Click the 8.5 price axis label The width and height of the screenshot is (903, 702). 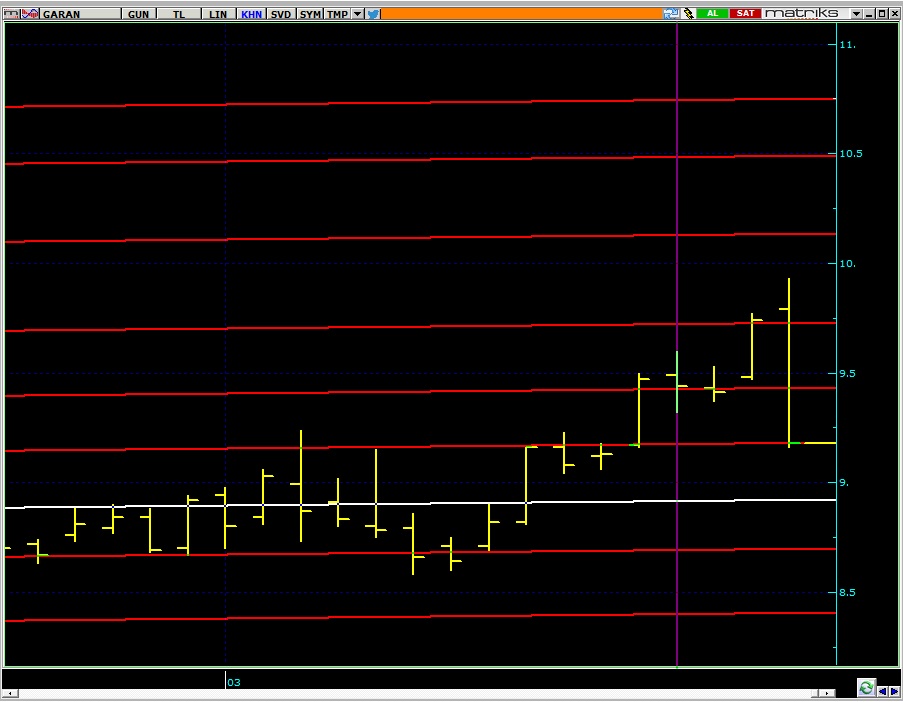pos(848,592)
